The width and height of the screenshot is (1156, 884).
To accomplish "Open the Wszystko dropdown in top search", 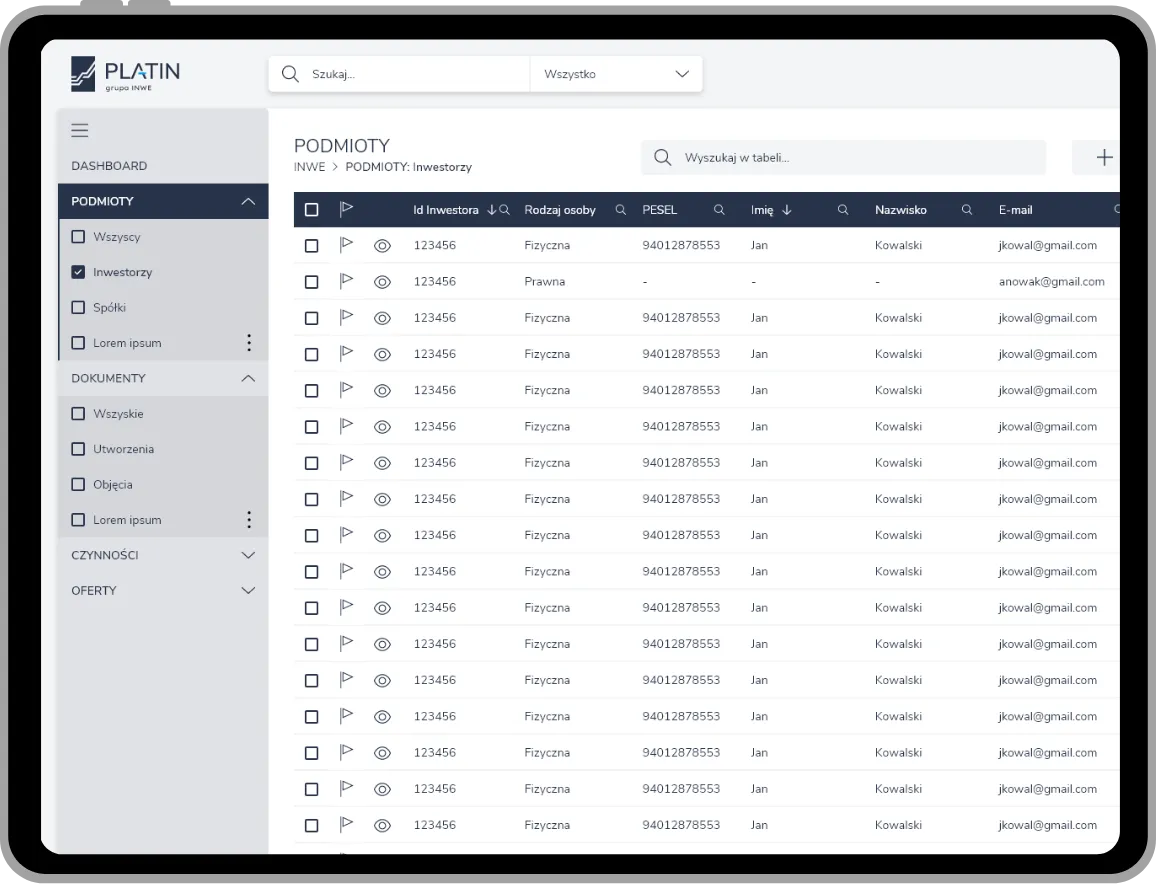I will tap(616, 74).
